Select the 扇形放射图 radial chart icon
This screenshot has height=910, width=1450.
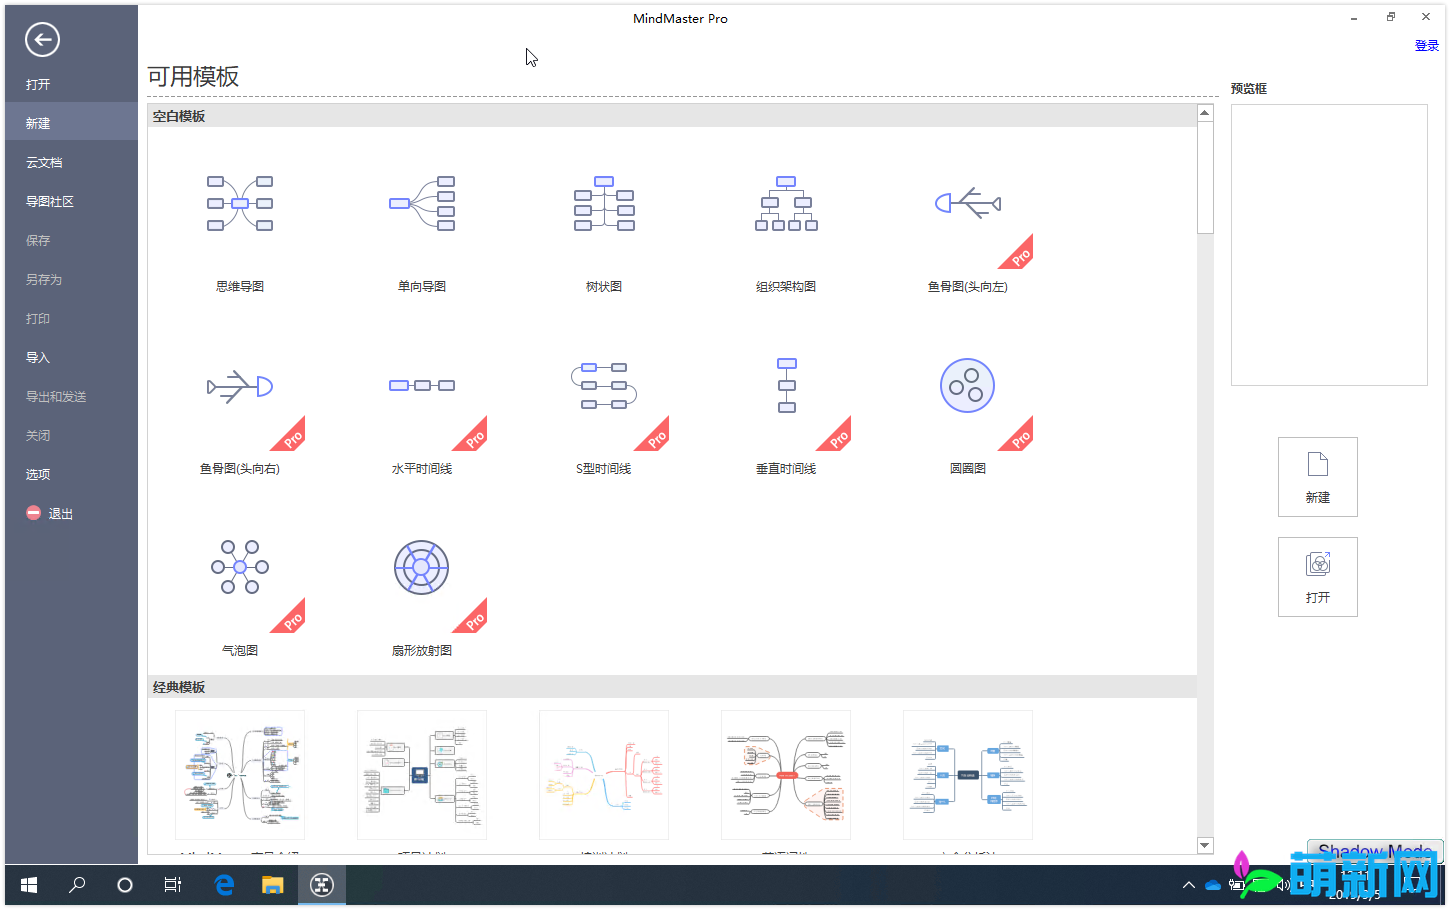point(421,567)
